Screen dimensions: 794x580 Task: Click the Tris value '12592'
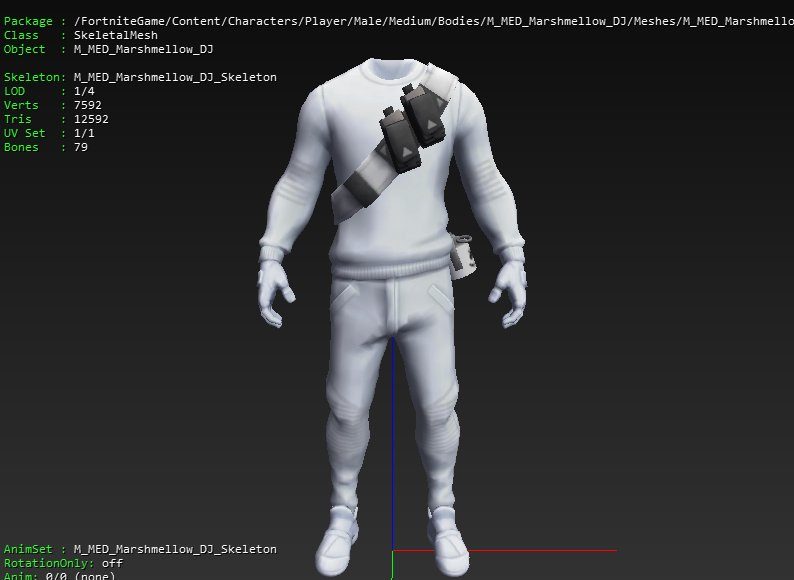tap(91, 119)
